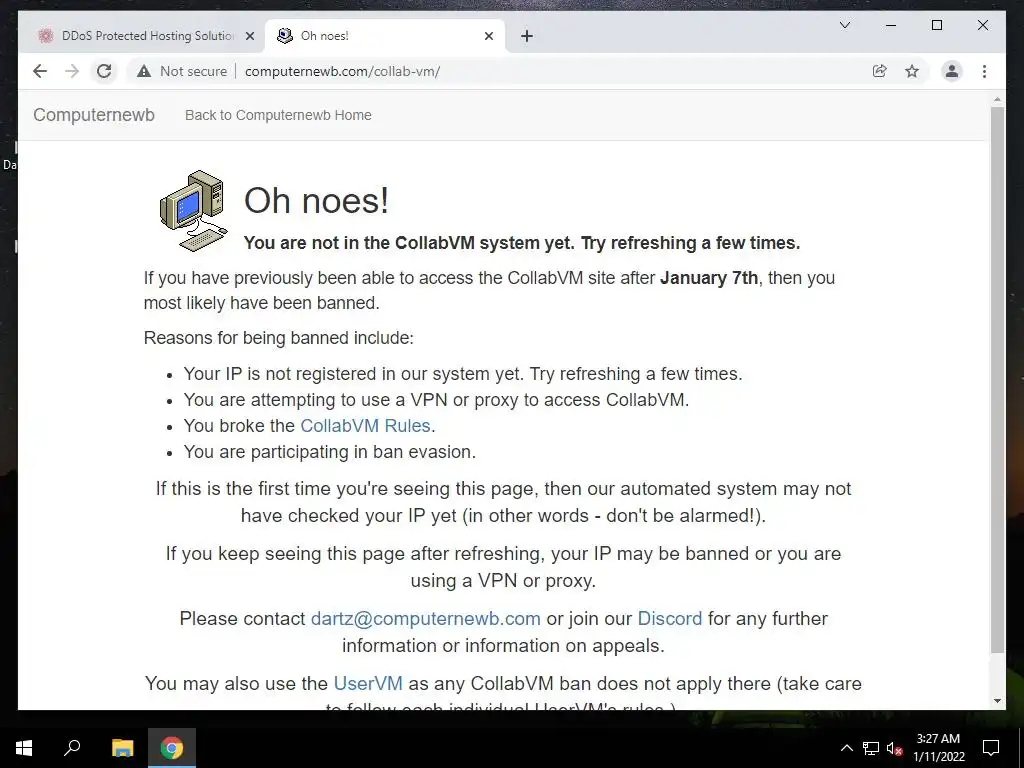Show hidden system tray icons
Viewport: 1024px width, 768px height.
[x=846, y=748]
